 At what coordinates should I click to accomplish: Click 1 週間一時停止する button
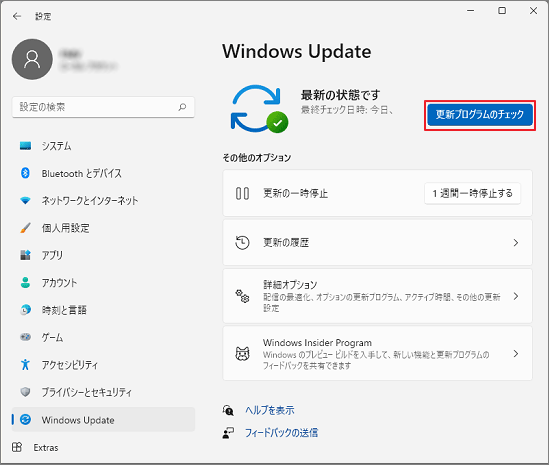(472, 193)
